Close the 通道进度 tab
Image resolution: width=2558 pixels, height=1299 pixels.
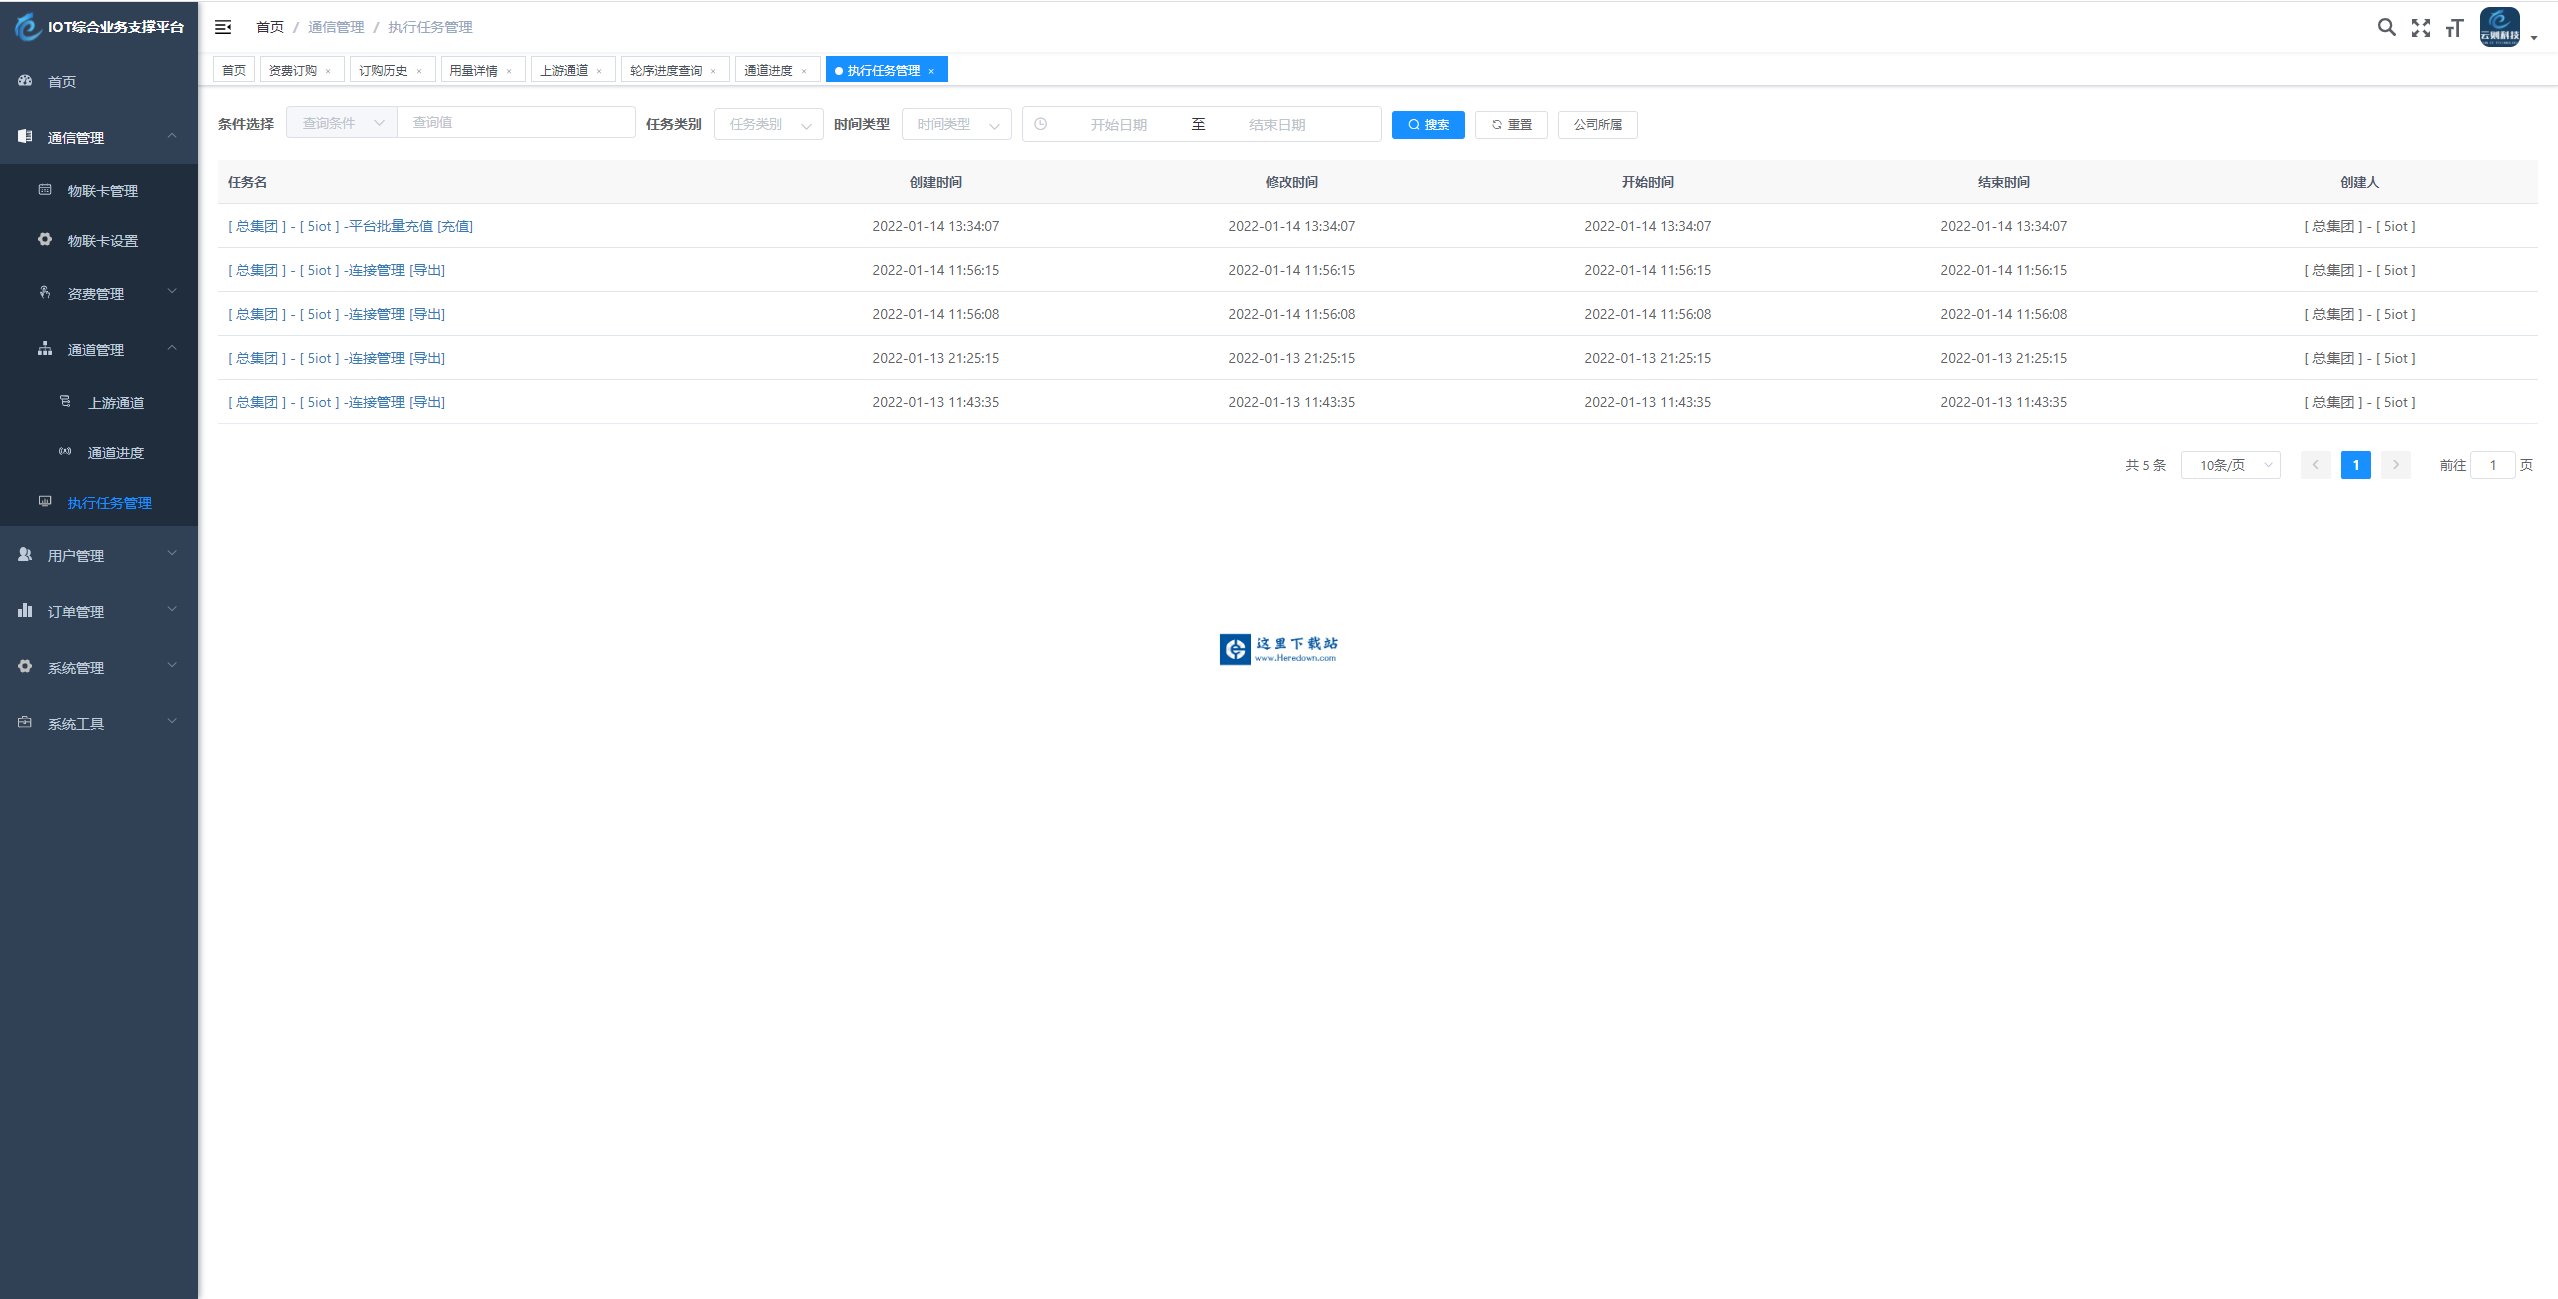tap(804, 71)
